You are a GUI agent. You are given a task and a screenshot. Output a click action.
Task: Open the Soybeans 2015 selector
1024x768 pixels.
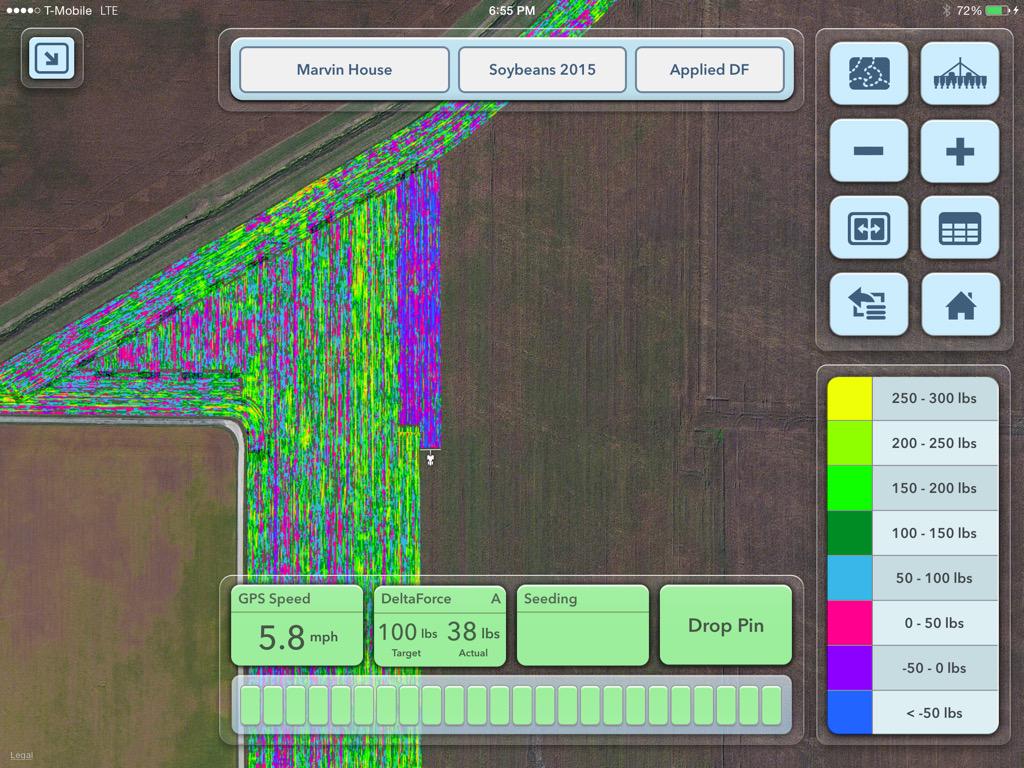point(542,69)
